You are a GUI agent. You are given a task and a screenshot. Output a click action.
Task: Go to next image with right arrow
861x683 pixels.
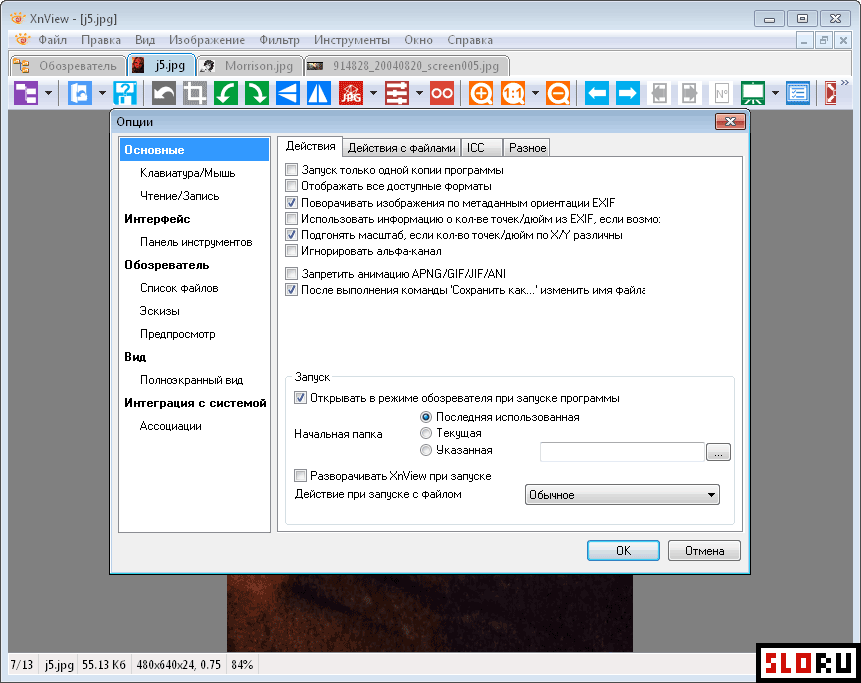(628, 94)
